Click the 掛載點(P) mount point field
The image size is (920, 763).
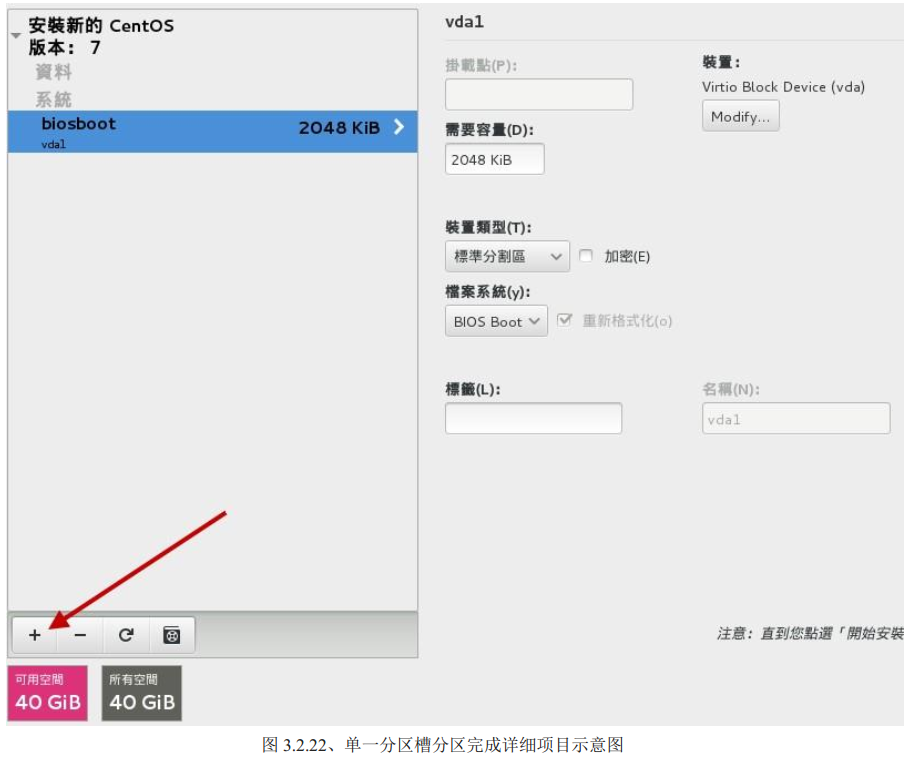click(x=539, y=94)
